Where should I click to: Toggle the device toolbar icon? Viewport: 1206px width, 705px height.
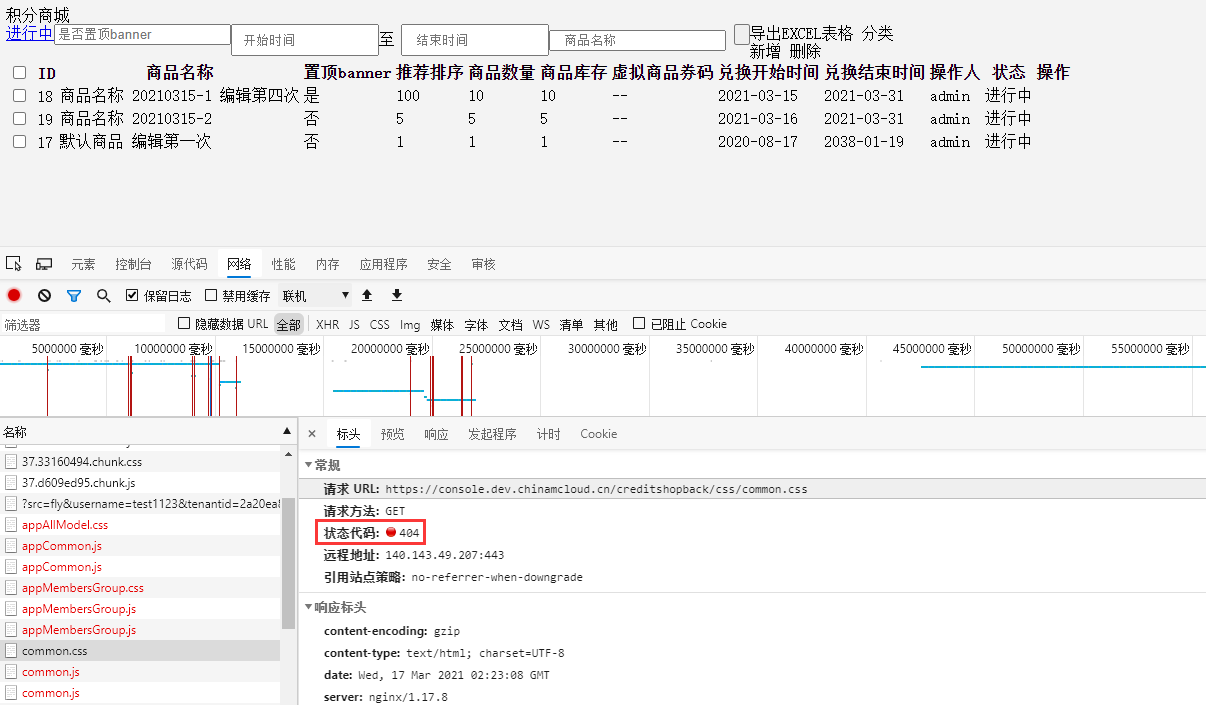point(44,264)
